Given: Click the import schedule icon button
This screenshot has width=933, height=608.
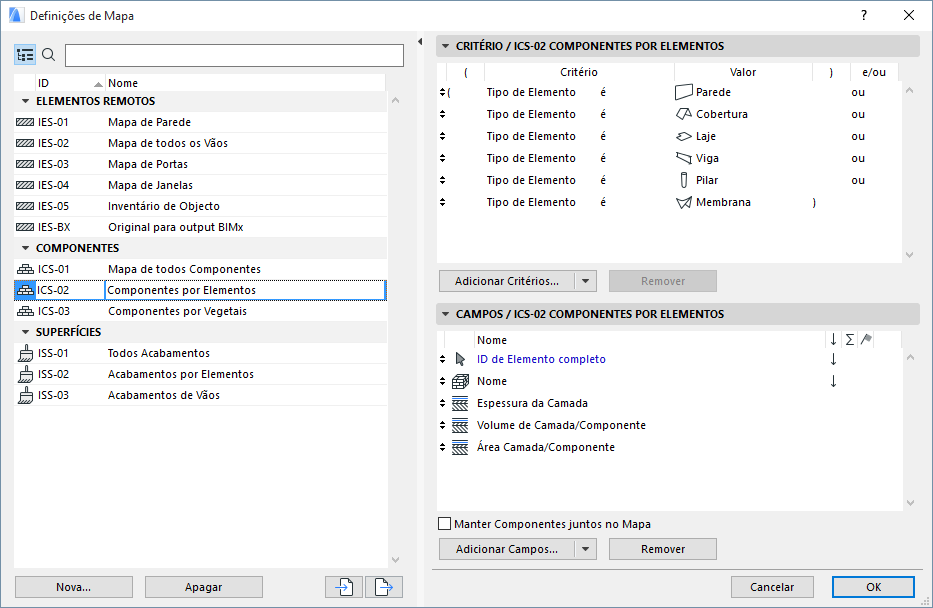Looking at the screenshot, I should [343, 587].
